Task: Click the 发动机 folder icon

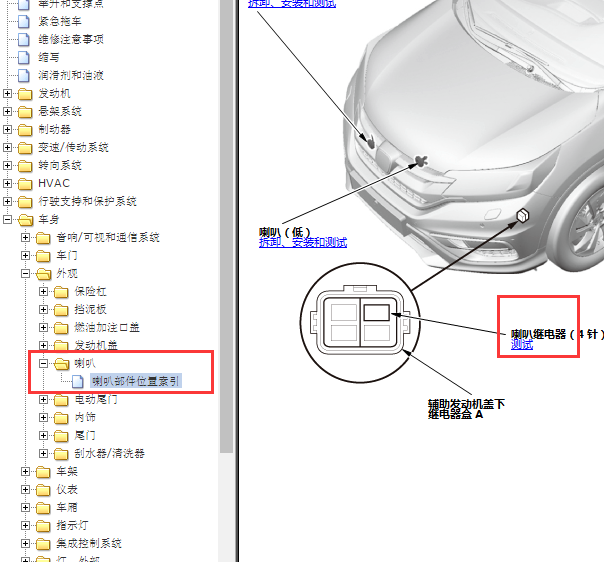Action: pyautogui.click(x=25, y=94)
